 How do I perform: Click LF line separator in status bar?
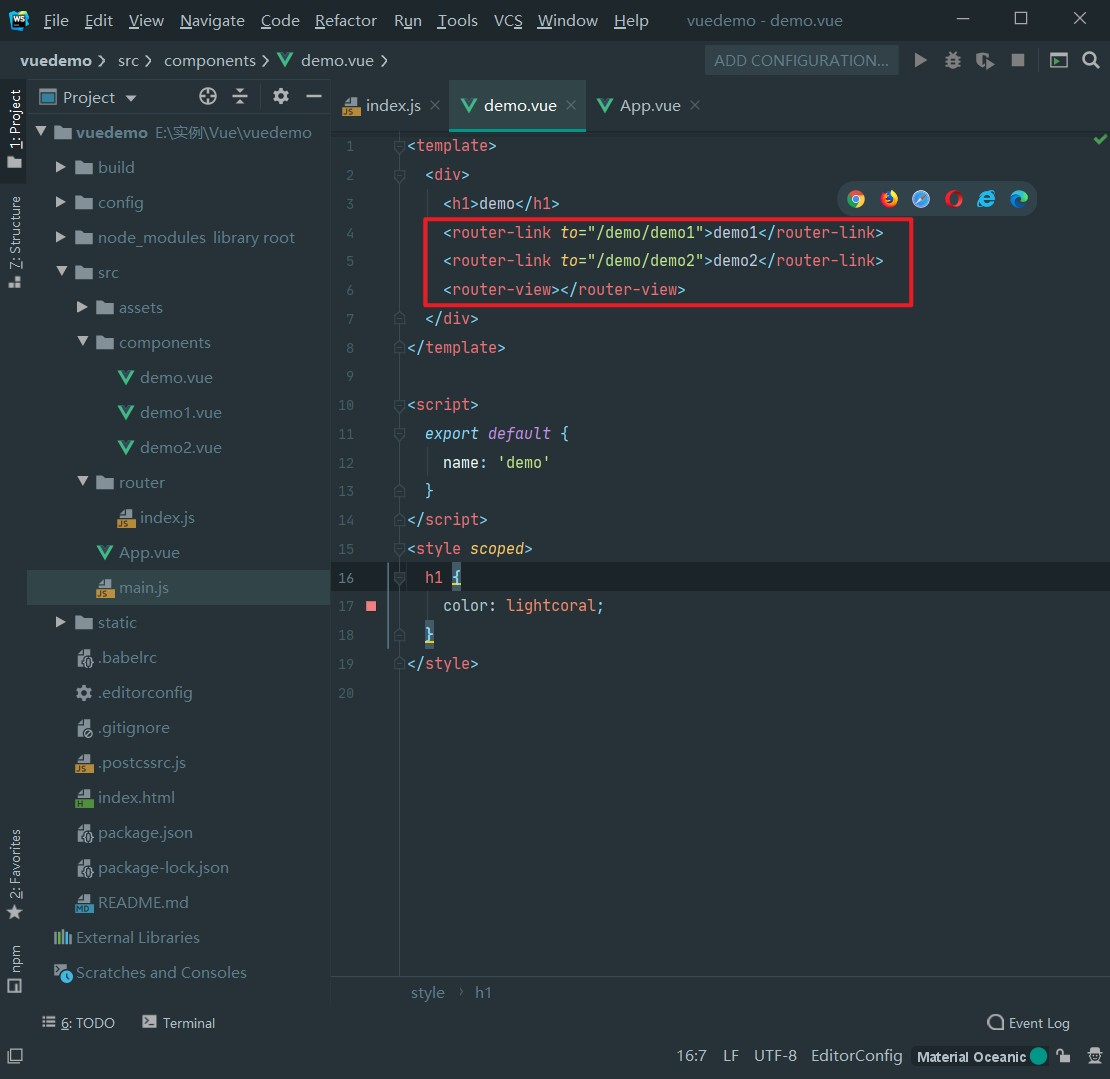731,1056
